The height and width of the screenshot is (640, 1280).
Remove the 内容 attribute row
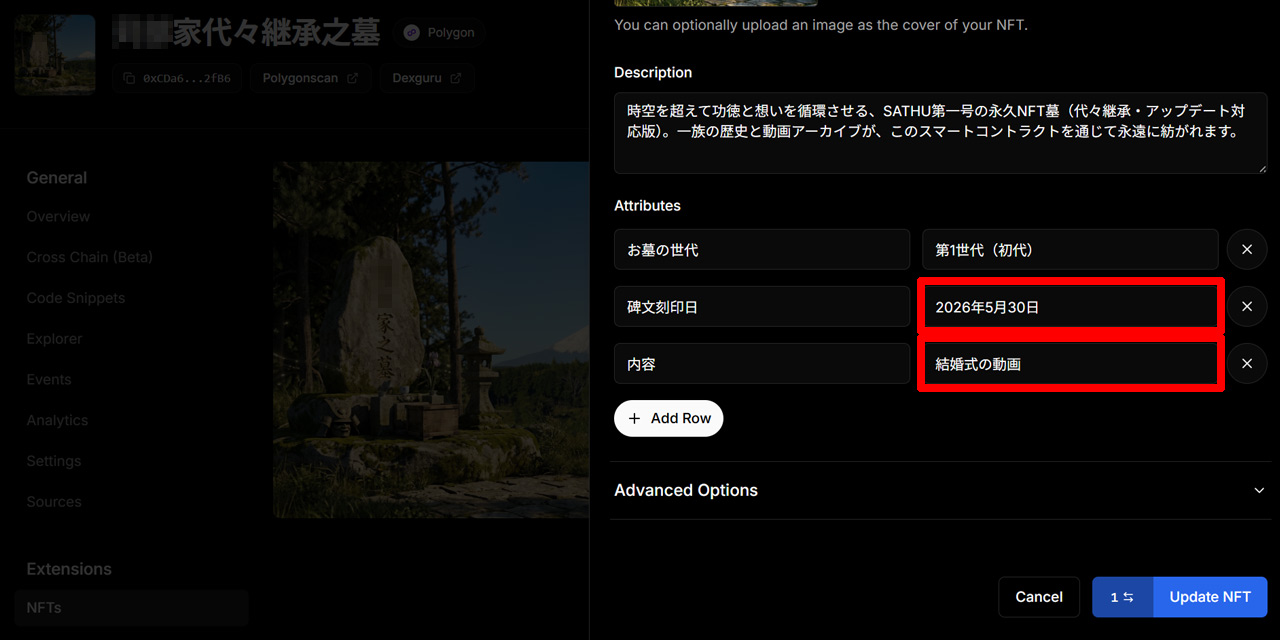[1247, 364]
